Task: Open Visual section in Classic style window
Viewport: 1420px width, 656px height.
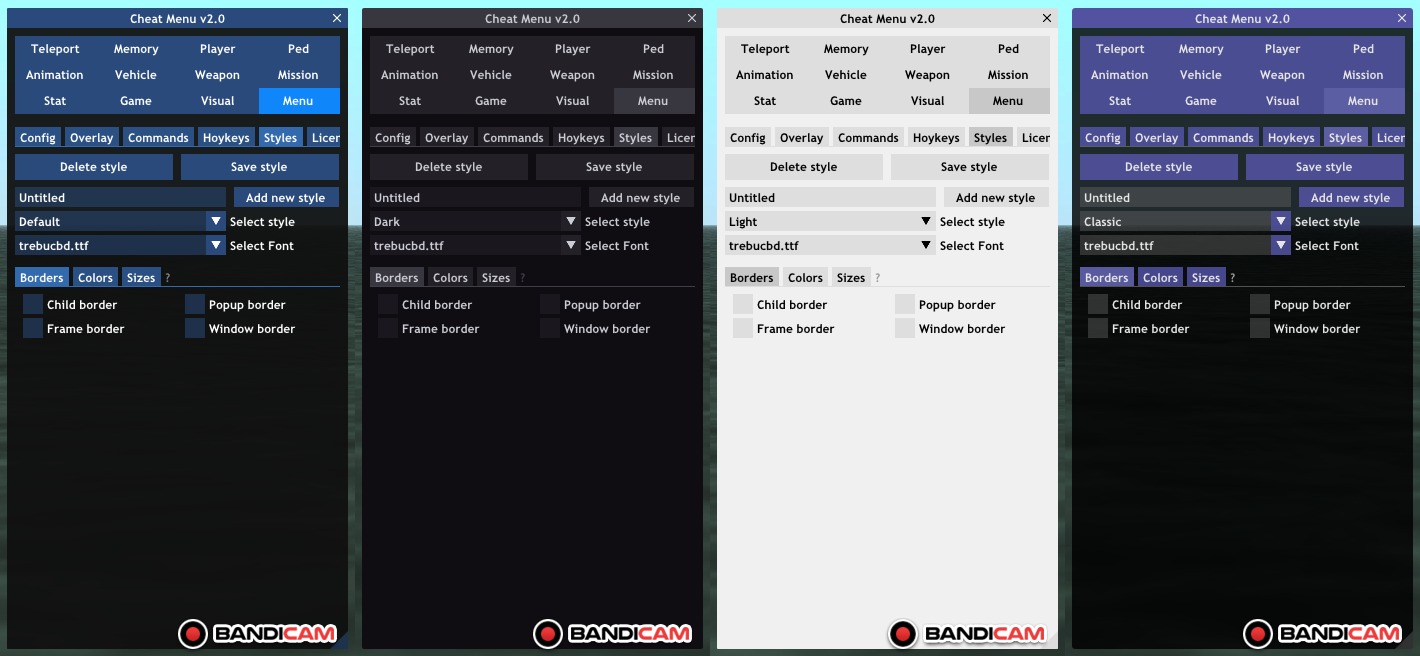Action: [1282, 100]
